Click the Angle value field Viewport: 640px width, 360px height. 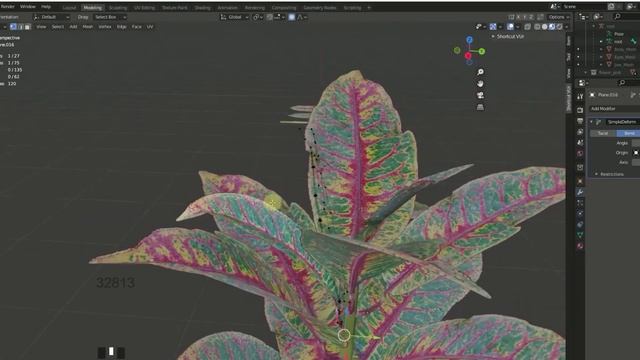tap(636, 143)
